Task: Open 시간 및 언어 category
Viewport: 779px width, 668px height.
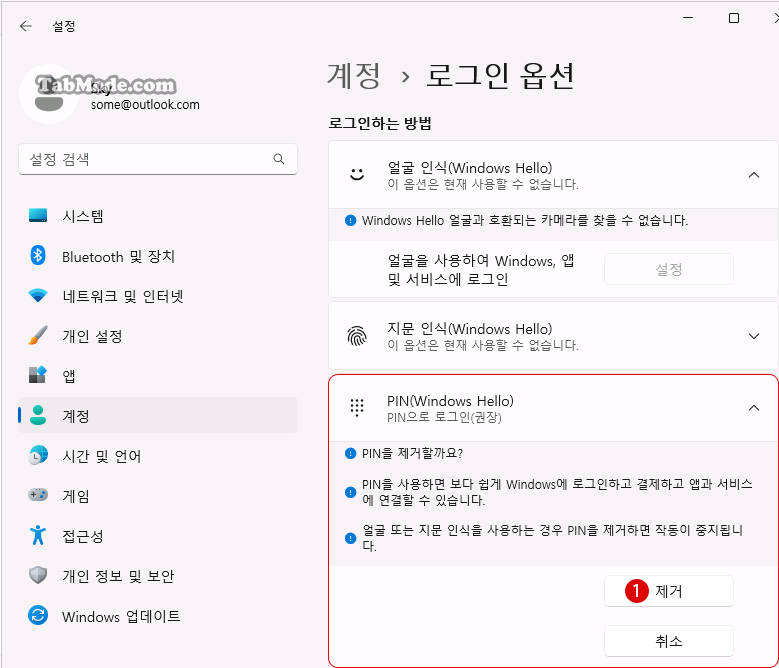Action: 158,455
